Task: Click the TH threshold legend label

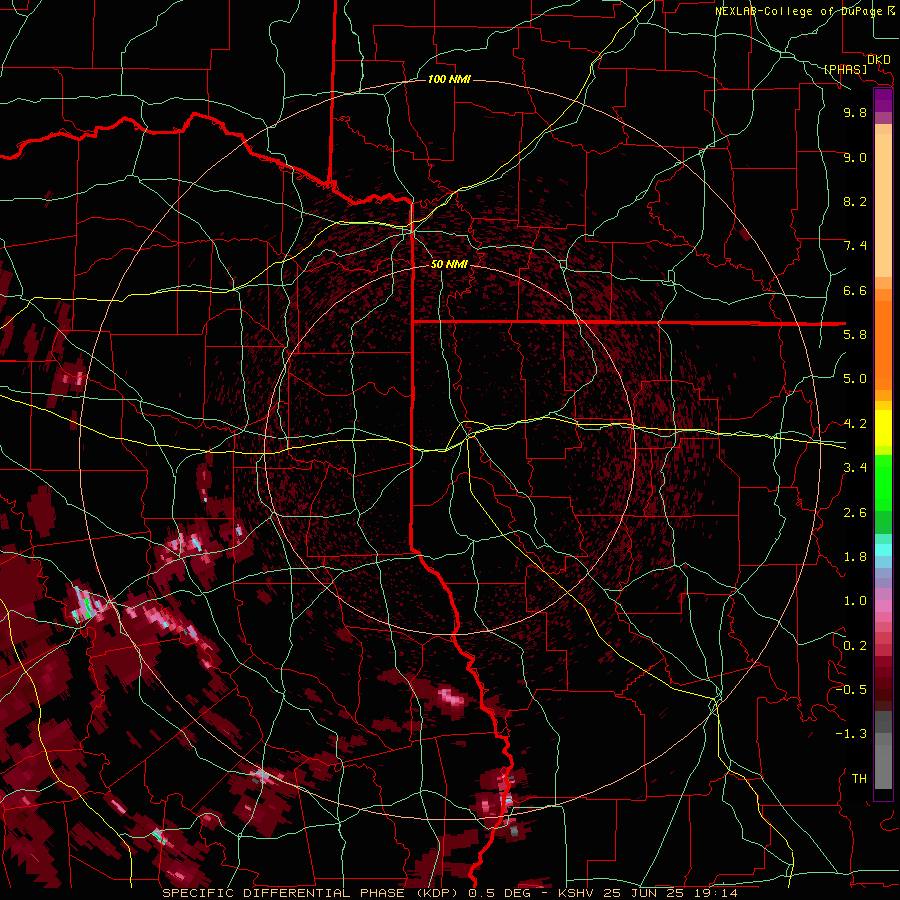Action: click(x=859, y=779)
